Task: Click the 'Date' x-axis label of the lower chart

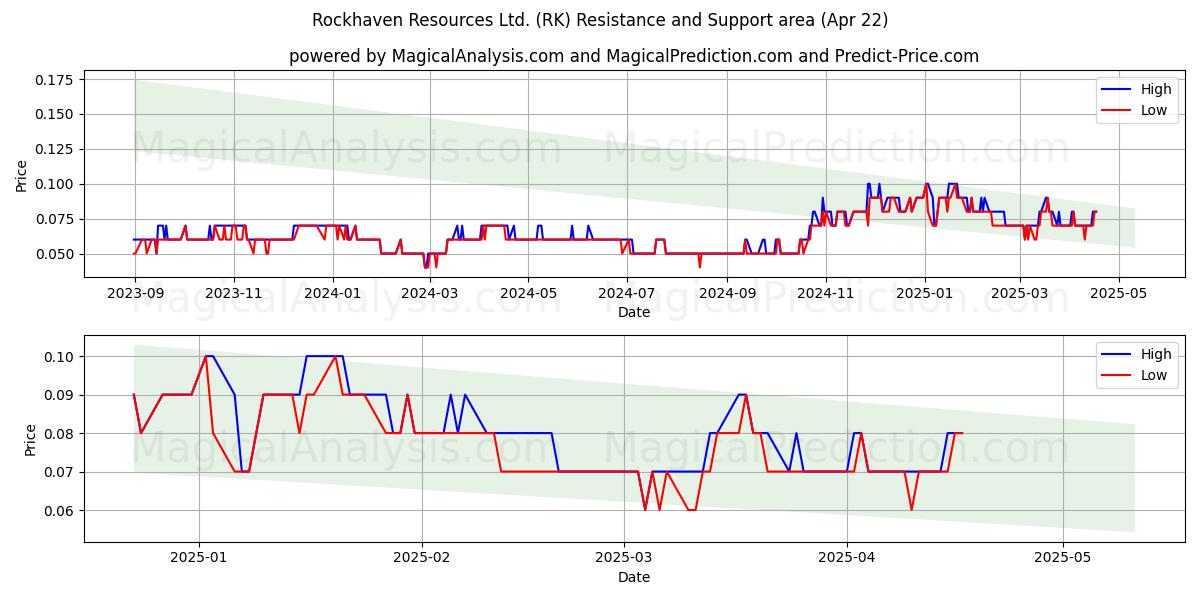Action: pos(634,577)
